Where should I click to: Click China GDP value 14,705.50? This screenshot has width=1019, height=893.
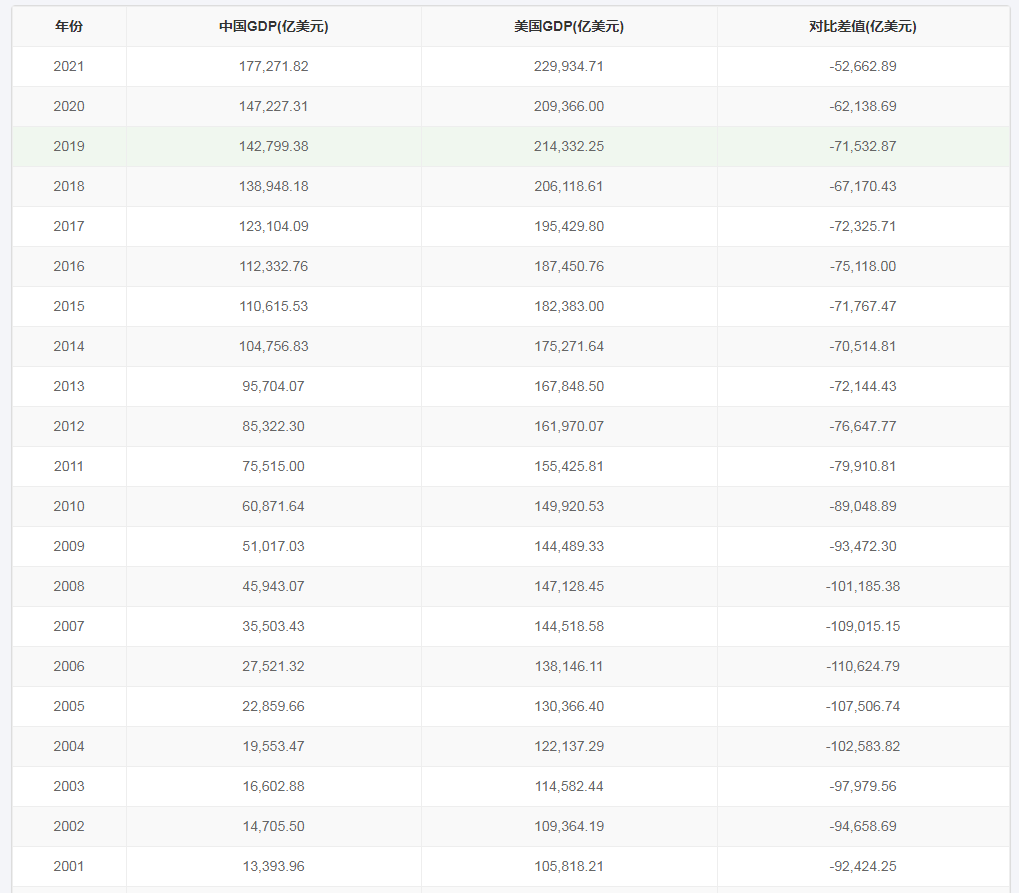pos(273,826)
